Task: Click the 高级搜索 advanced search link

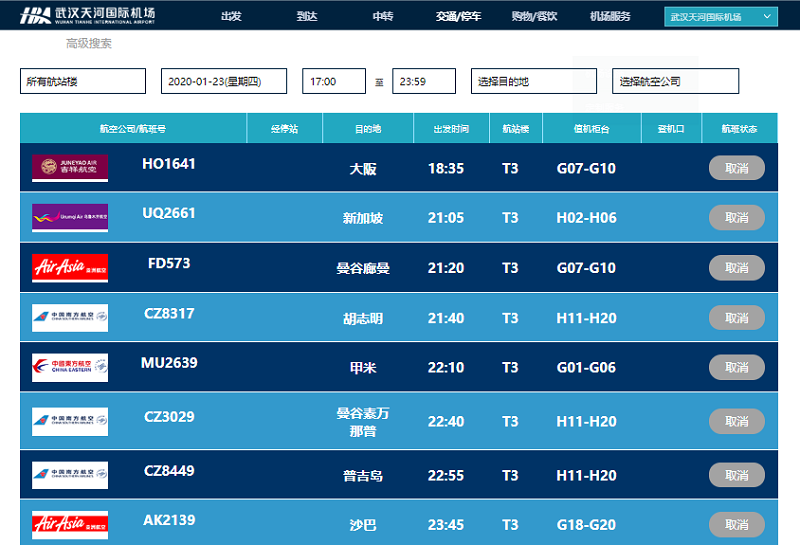Action: pos(89,44)
